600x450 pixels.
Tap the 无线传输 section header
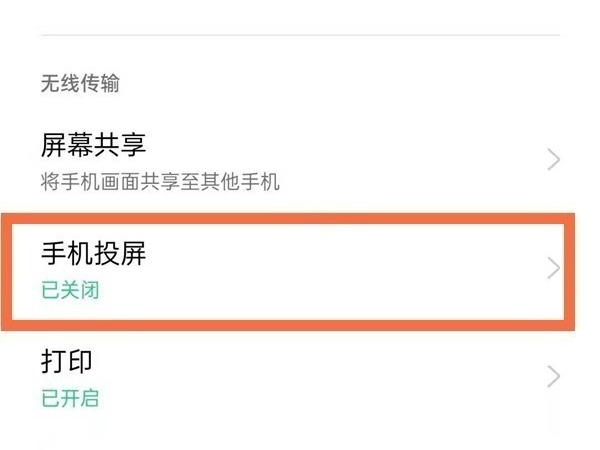coord(80,84)
